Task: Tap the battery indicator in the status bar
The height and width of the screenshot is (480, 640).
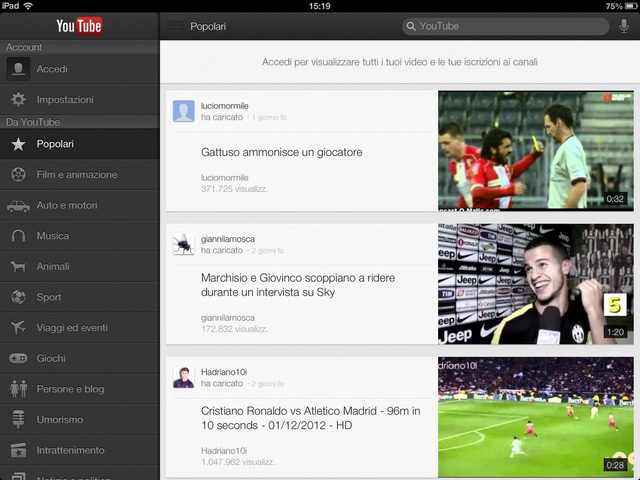Action: coord(631,6)
